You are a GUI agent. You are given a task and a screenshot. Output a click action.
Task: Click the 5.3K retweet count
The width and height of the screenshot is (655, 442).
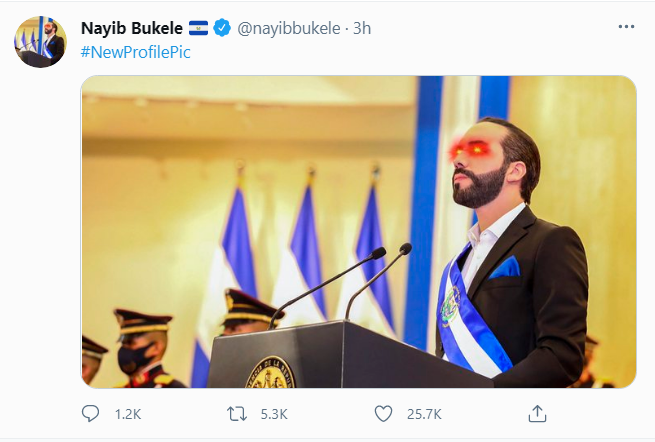[273, 413]
